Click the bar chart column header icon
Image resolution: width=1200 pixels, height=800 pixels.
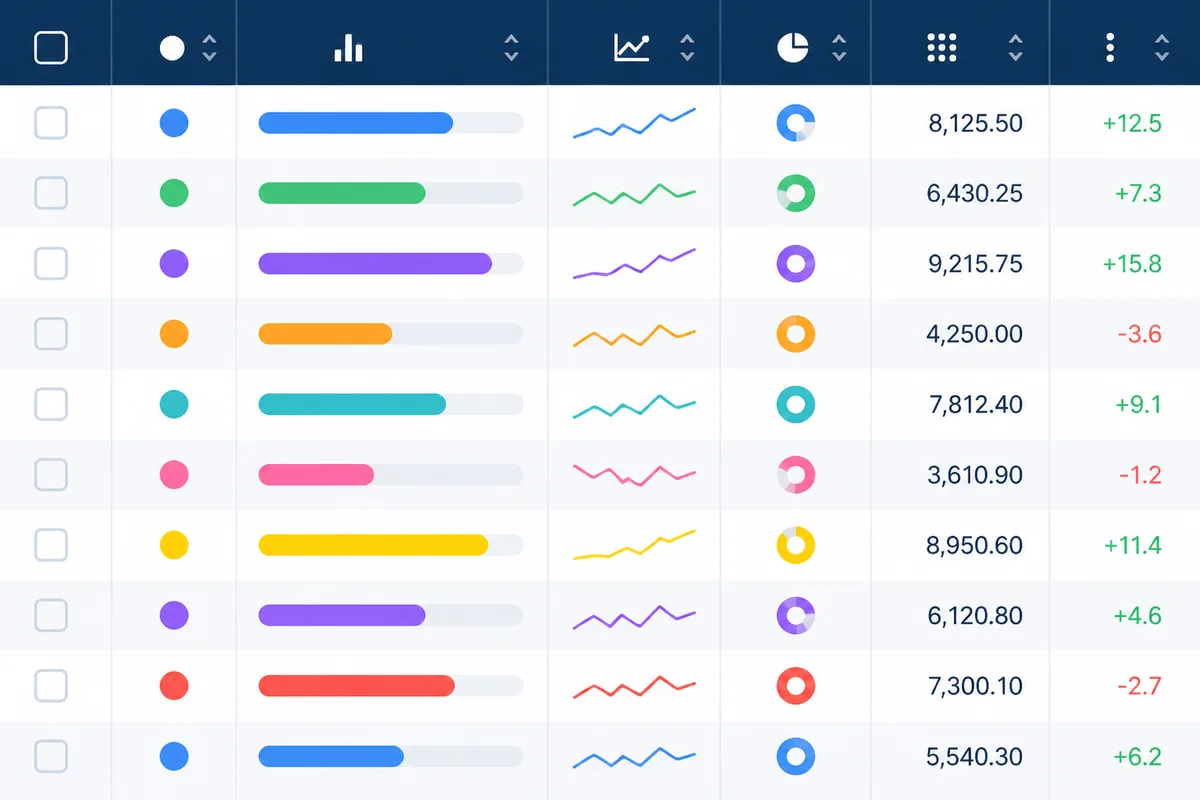click(348, 48)
